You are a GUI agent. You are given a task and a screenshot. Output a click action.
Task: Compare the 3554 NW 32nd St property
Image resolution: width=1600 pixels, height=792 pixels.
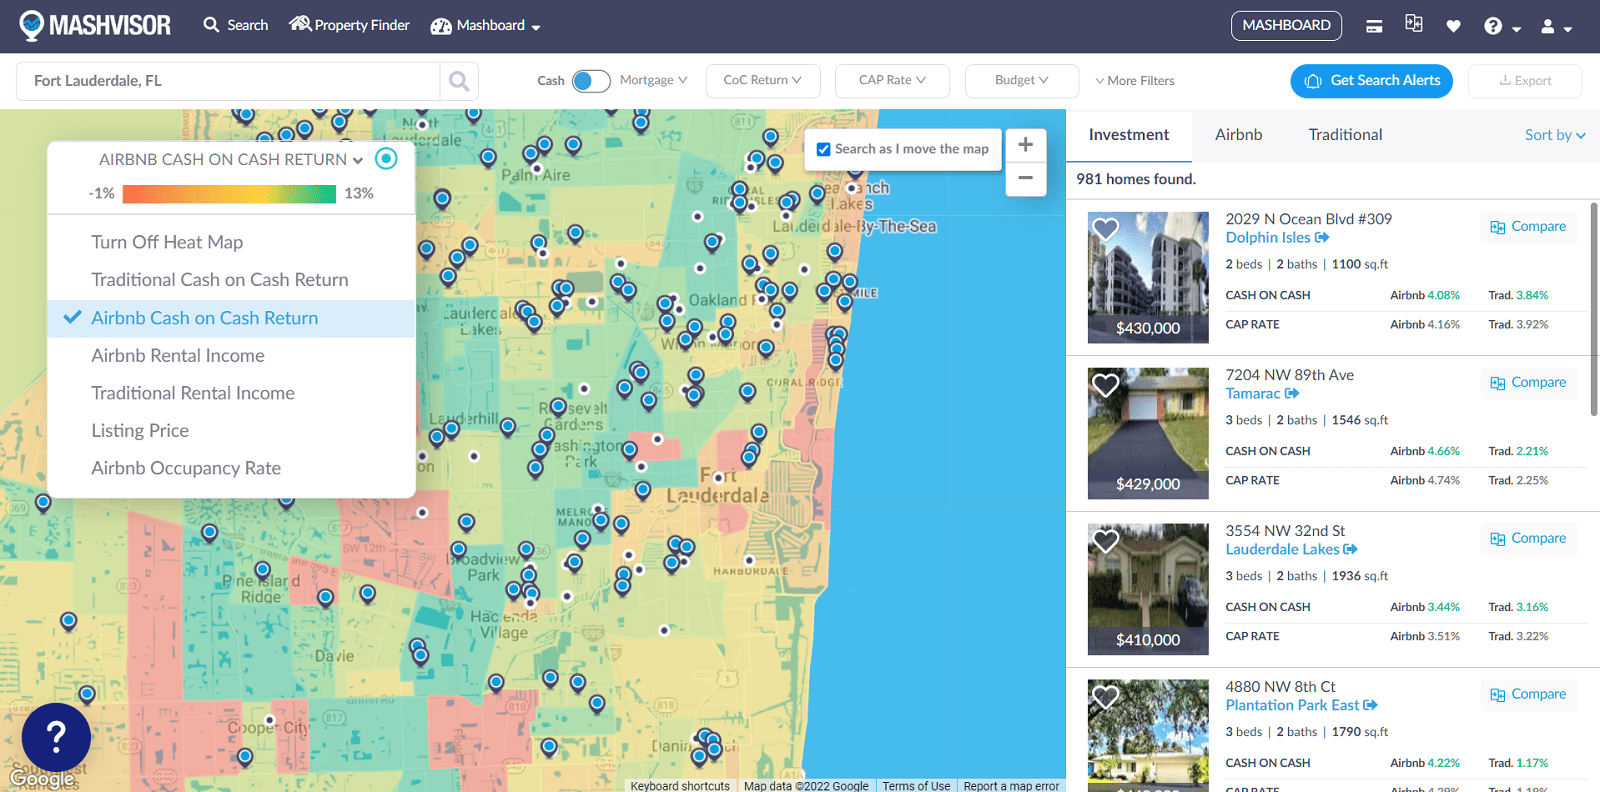(x=1529, y=539)
